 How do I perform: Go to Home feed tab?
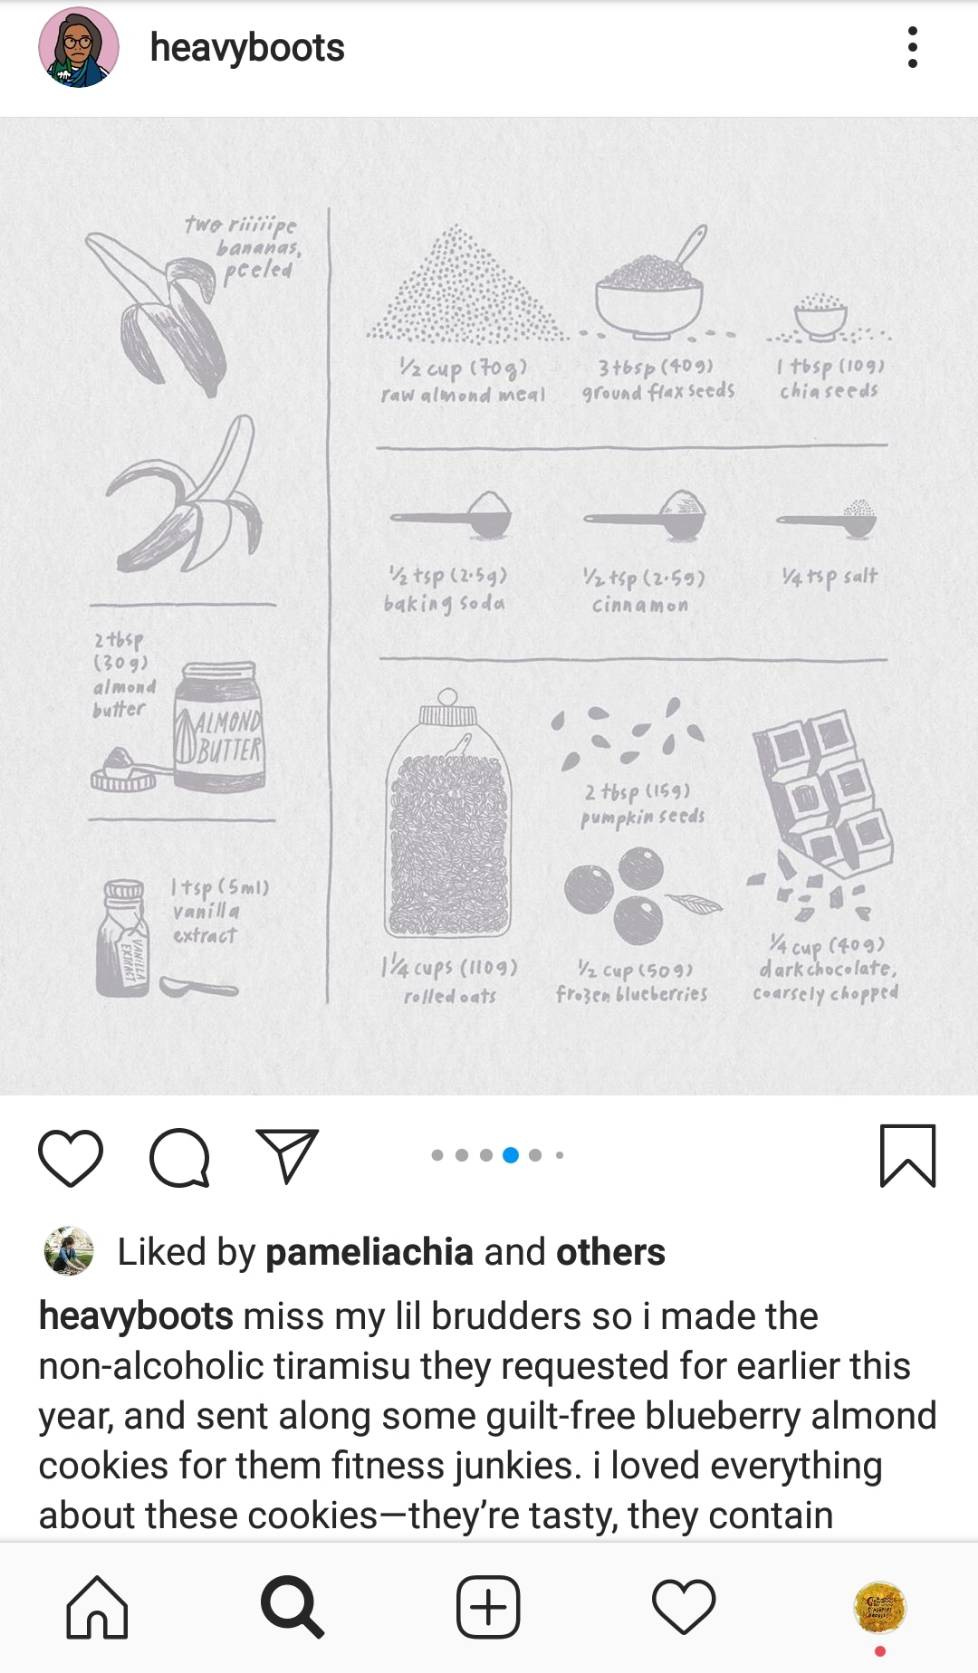click(x=97, y=1607)
